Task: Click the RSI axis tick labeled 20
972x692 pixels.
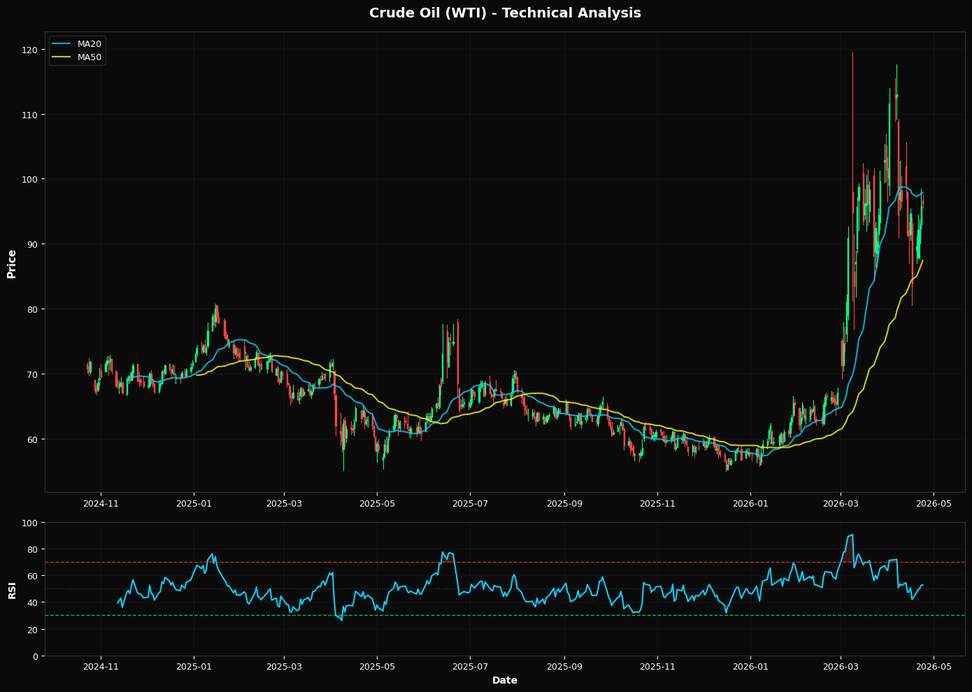Action: (34, 629)
